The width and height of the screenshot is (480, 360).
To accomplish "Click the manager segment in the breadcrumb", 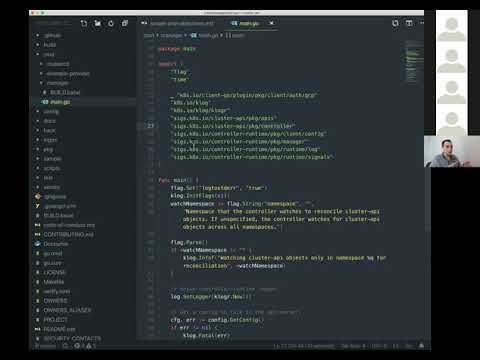I will [171, 35].
